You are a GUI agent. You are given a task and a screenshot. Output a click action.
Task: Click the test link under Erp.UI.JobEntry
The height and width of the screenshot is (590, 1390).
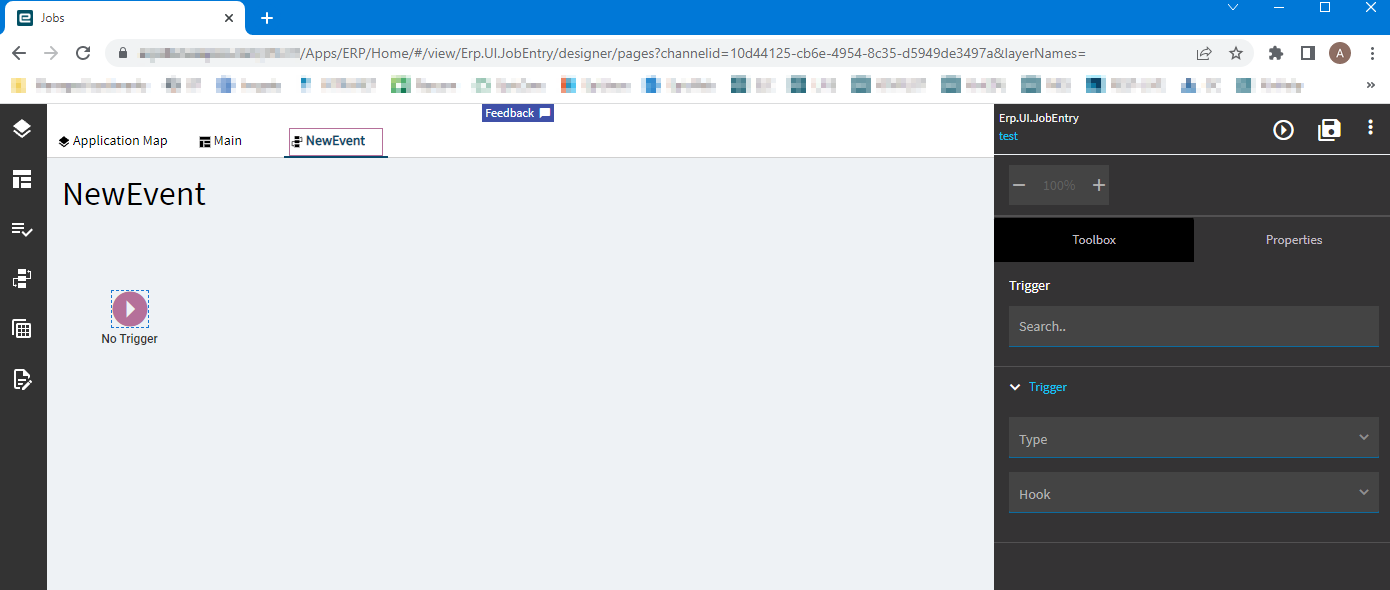(1008, 136)
